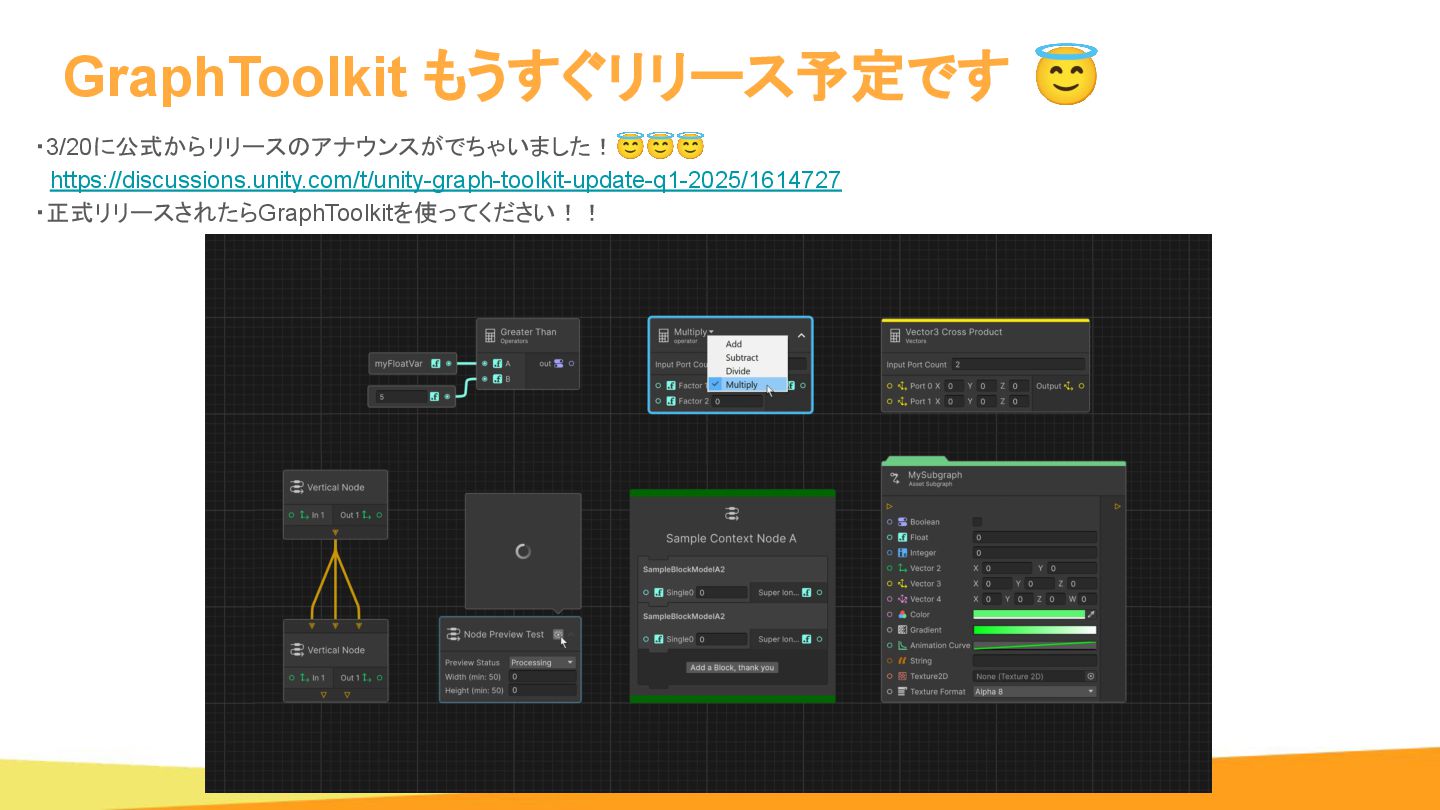Screen dimensions: 1440x810
Task: Click the input port circle for A
Action: click(485, 364)
